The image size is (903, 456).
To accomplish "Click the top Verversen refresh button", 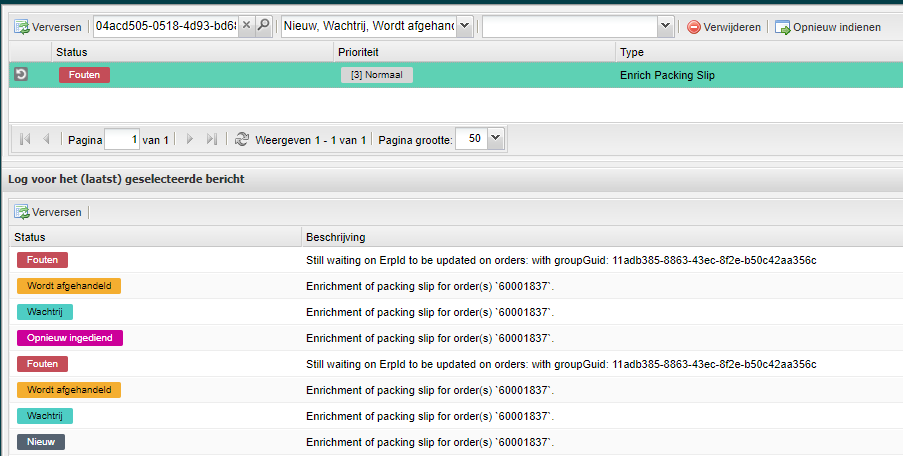I will (48, 27).
